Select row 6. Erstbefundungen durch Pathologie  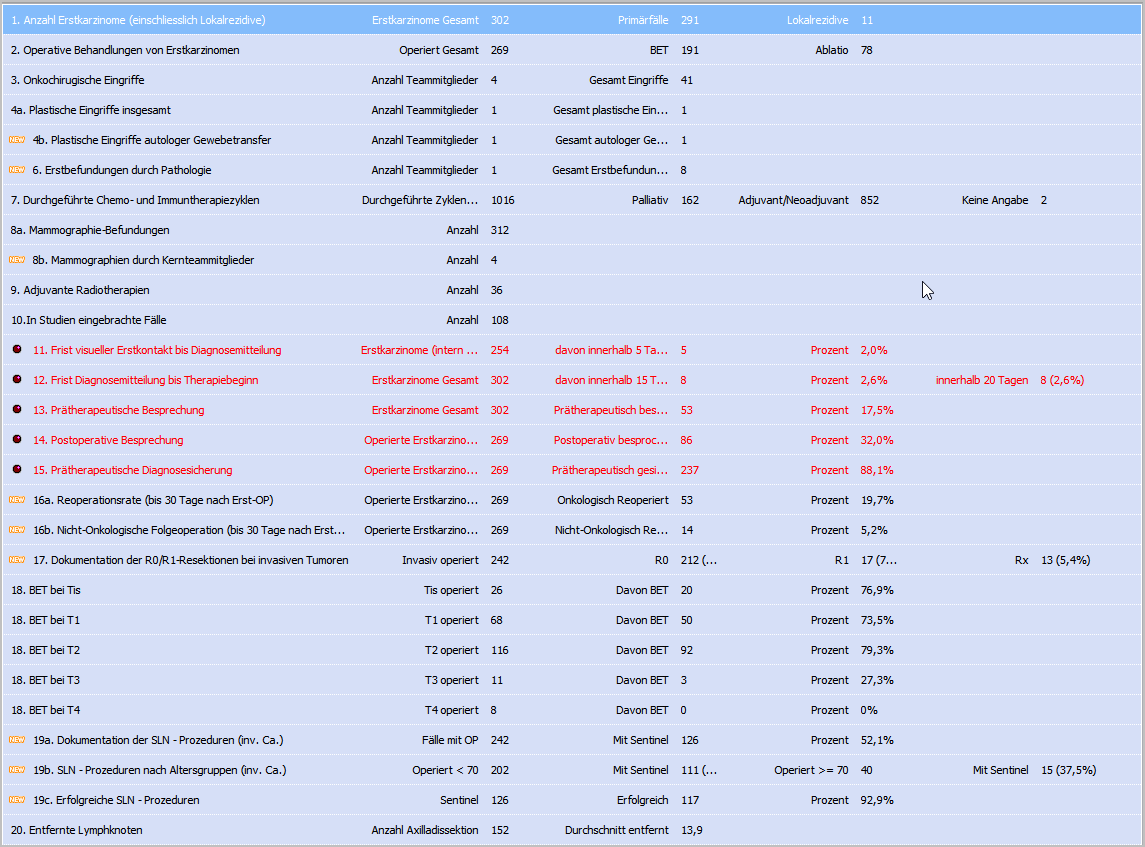(571, 169)
